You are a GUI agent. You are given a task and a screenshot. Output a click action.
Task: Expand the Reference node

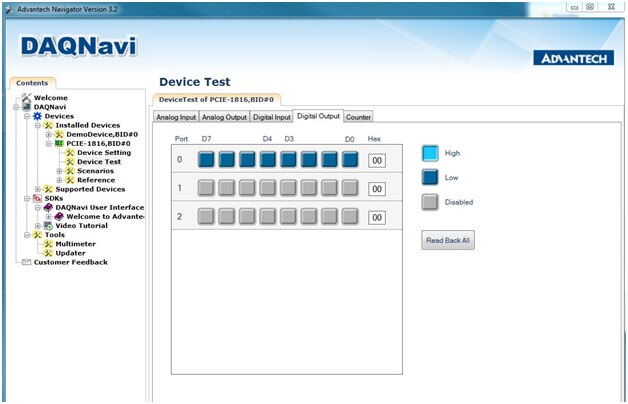[x=59, y=180]
